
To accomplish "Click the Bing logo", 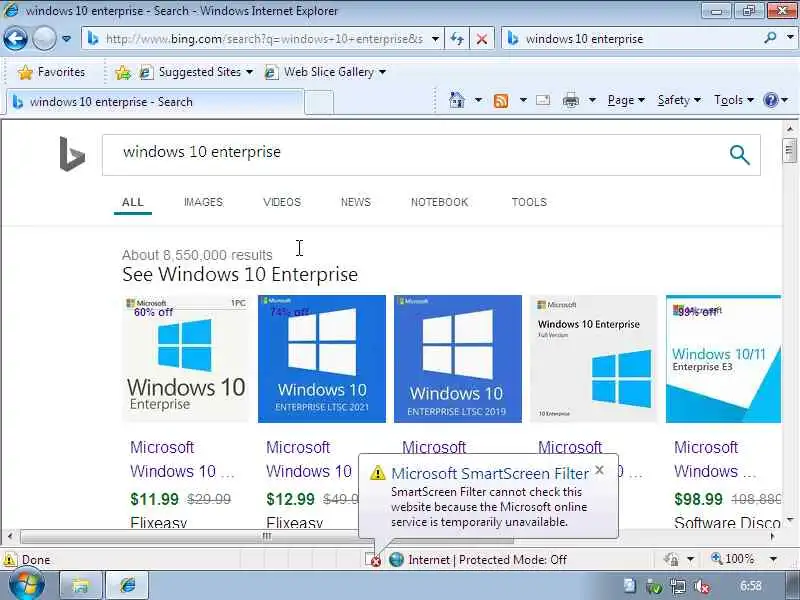I will [x=72, y=154].
